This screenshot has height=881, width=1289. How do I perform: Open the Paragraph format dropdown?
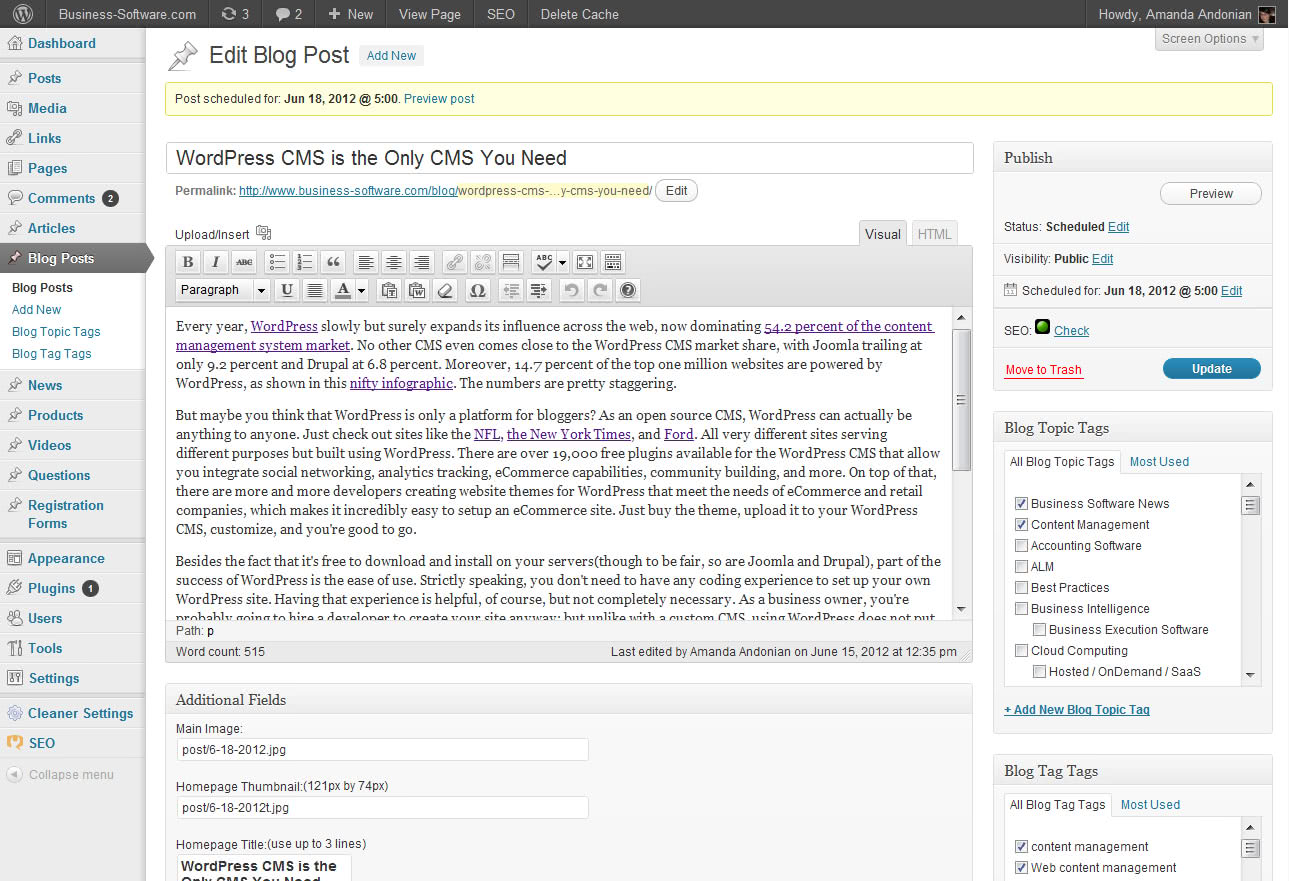click(x=223, y=290)
